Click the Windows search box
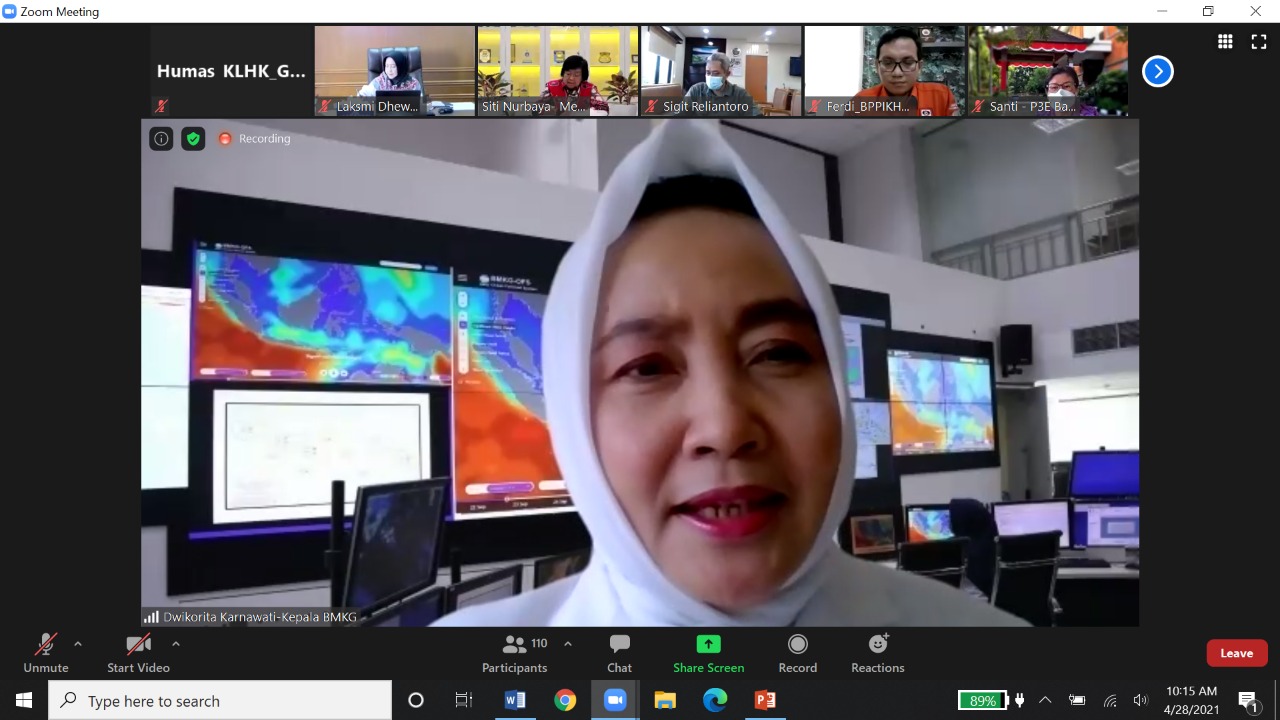The image size is (1280, 720). pos(220,701)
